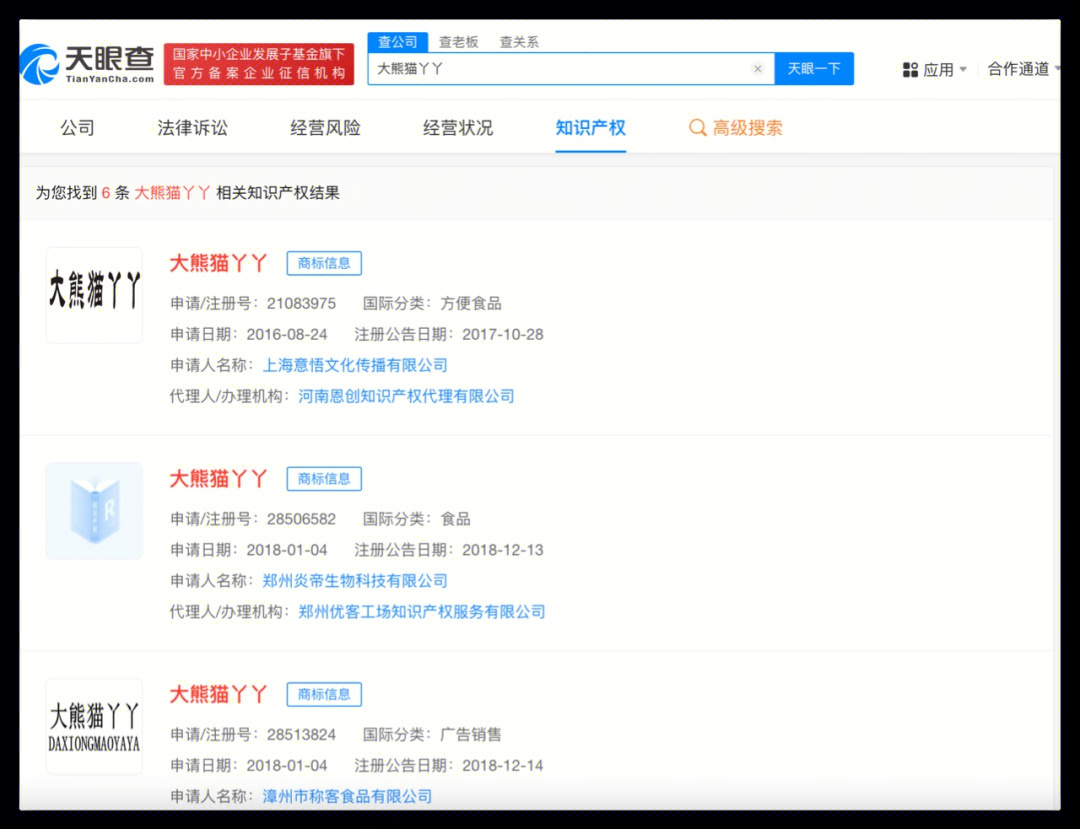
Task: Click the 高级搜索 magnifier icon
Action: tap(698, 128)
